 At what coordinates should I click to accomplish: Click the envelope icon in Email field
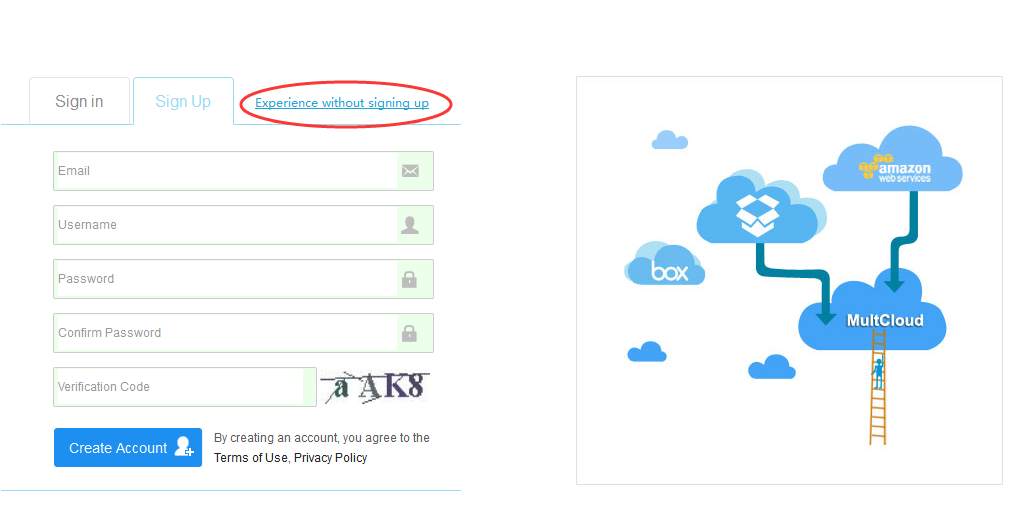coord(410,171)
